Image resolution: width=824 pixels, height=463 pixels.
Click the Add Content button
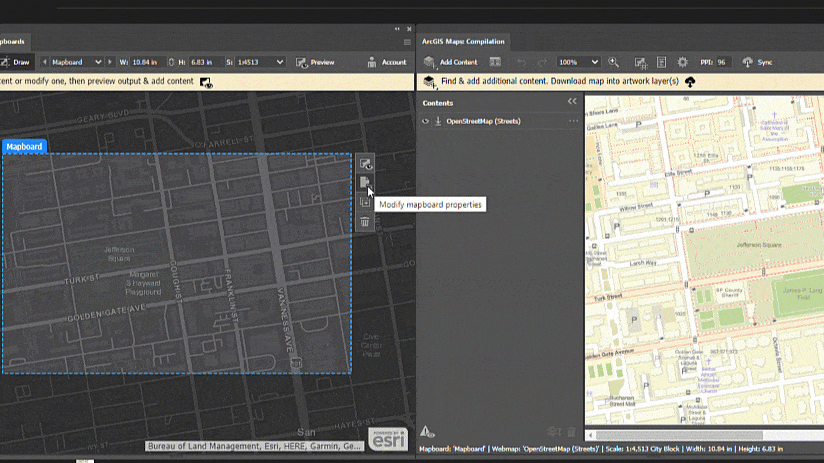pyautogui.click(x=451, y=62)
